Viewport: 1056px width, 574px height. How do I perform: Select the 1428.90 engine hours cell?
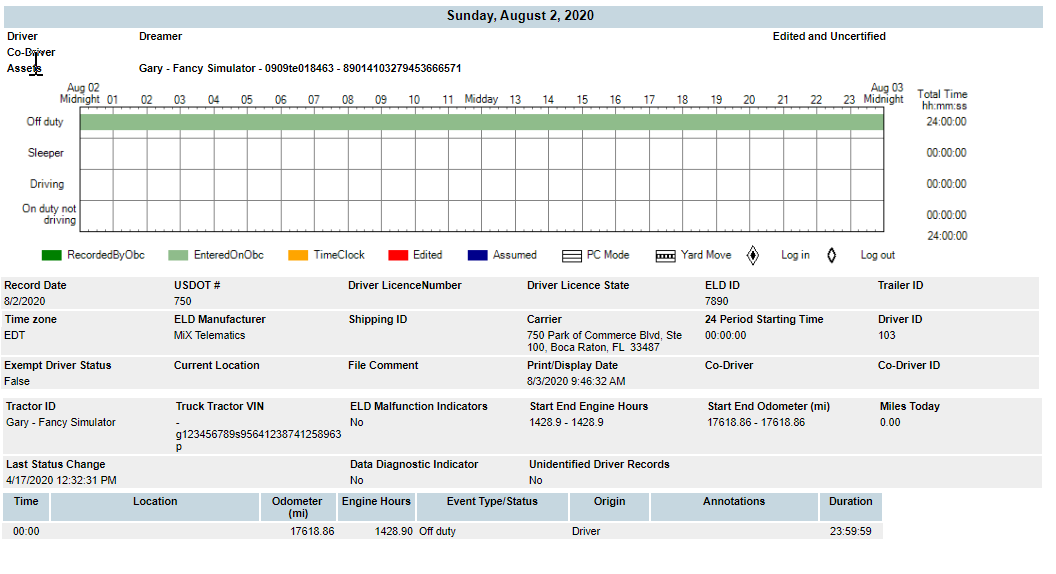[394, 532]
